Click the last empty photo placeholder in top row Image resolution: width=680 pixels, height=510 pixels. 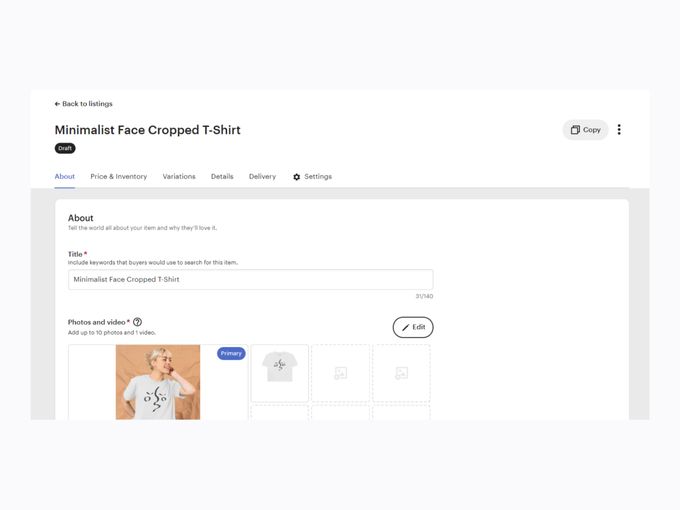coord(401,373)
